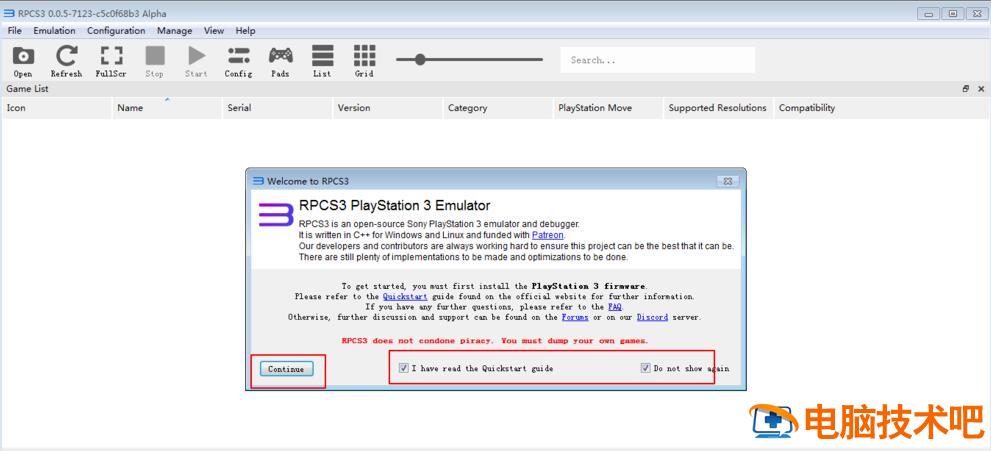Toggle FullScr fullscreen mode icon
The height and width of the screenshot is (451, 991).
(111, 61)
